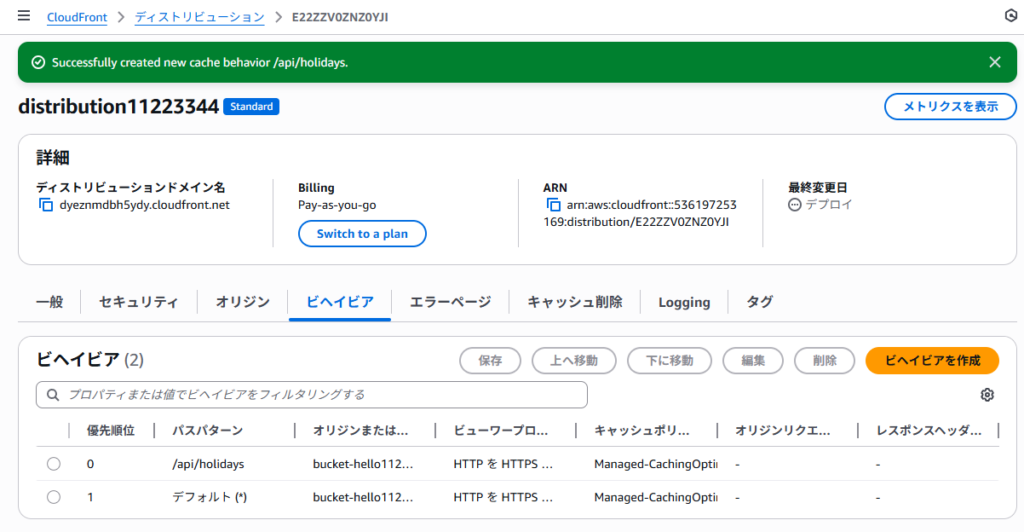Go to the オリジン tab
Screen dimensions: 1024x532
coord(243,302)
